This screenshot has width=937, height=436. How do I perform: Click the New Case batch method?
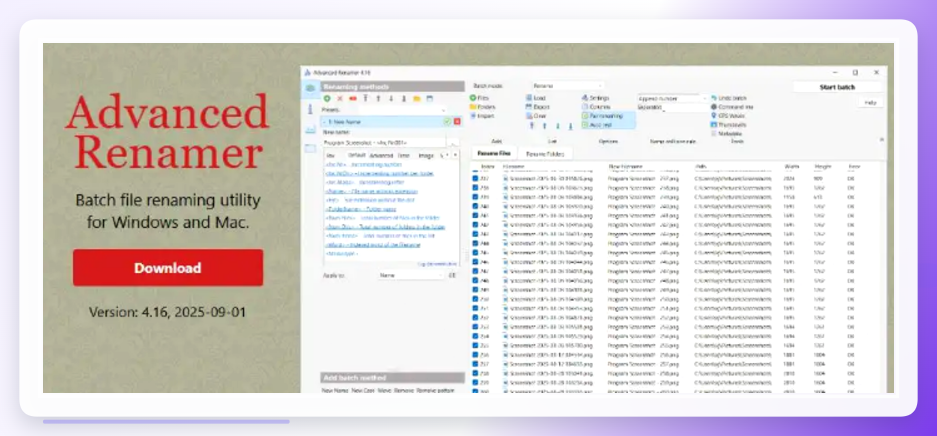tap(362, 390)
